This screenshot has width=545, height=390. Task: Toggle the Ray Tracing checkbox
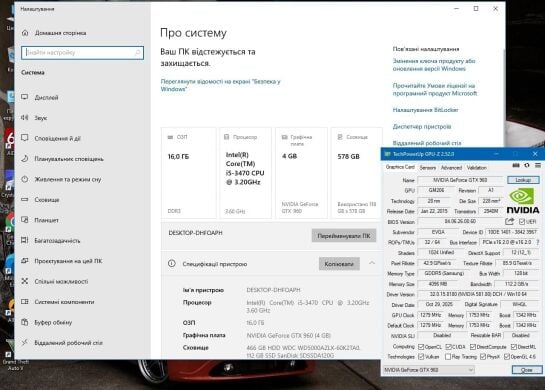448,357
